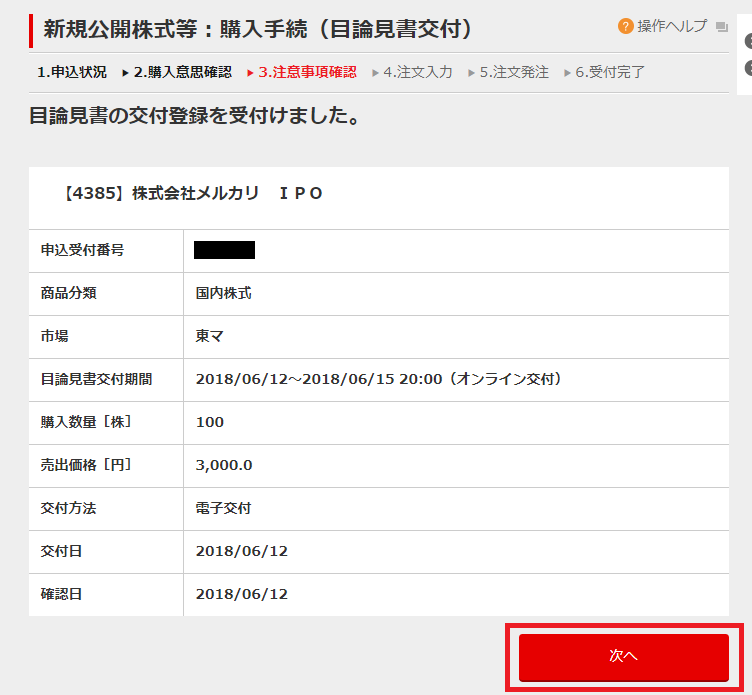The image size is (752, 695).
Task: Click the price value 3,000.0
Action: tap(224, 465)
